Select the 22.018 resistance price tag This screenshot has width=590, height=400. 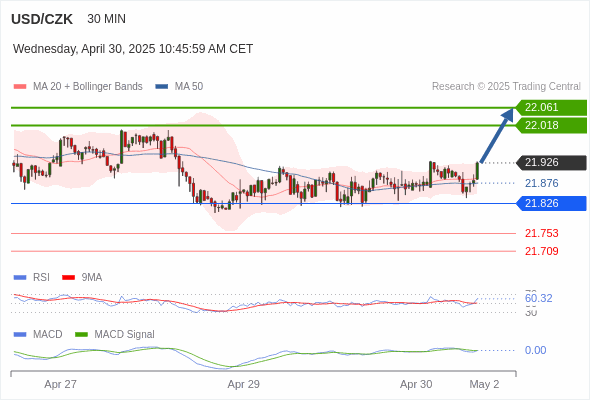(x=551, y=125)
